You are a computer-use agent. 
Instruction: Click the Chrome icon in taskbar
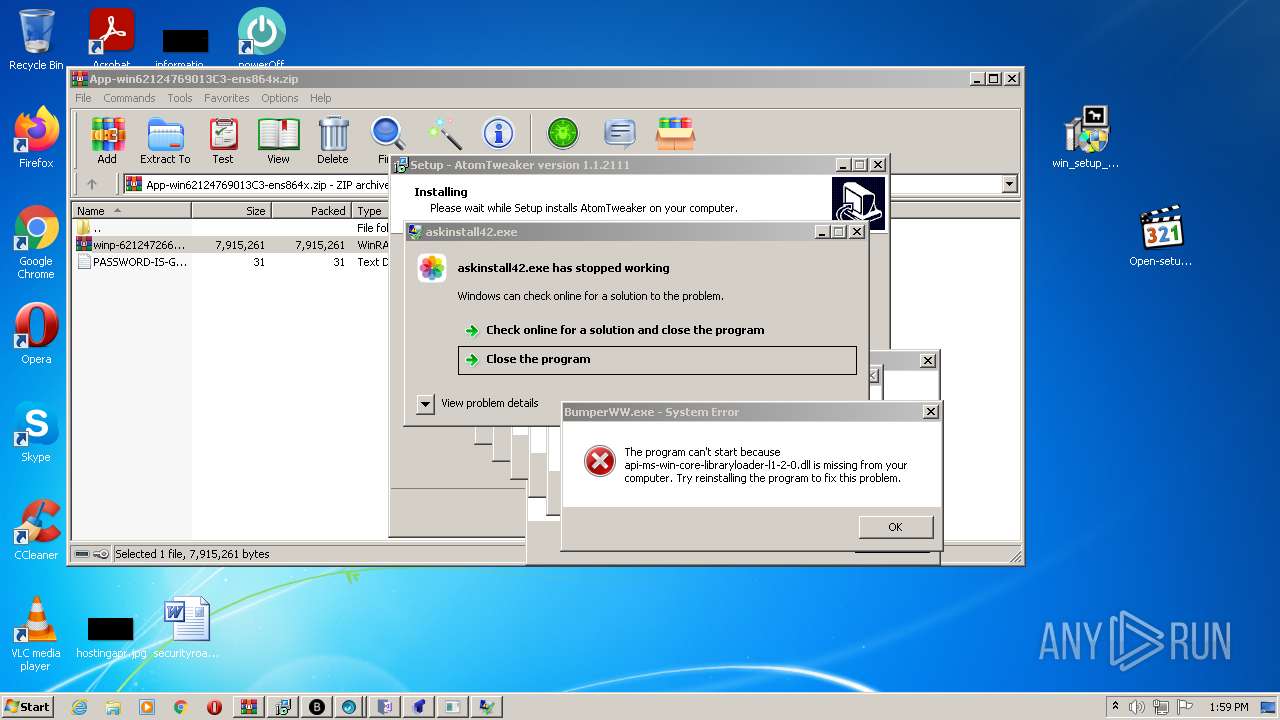181,707
